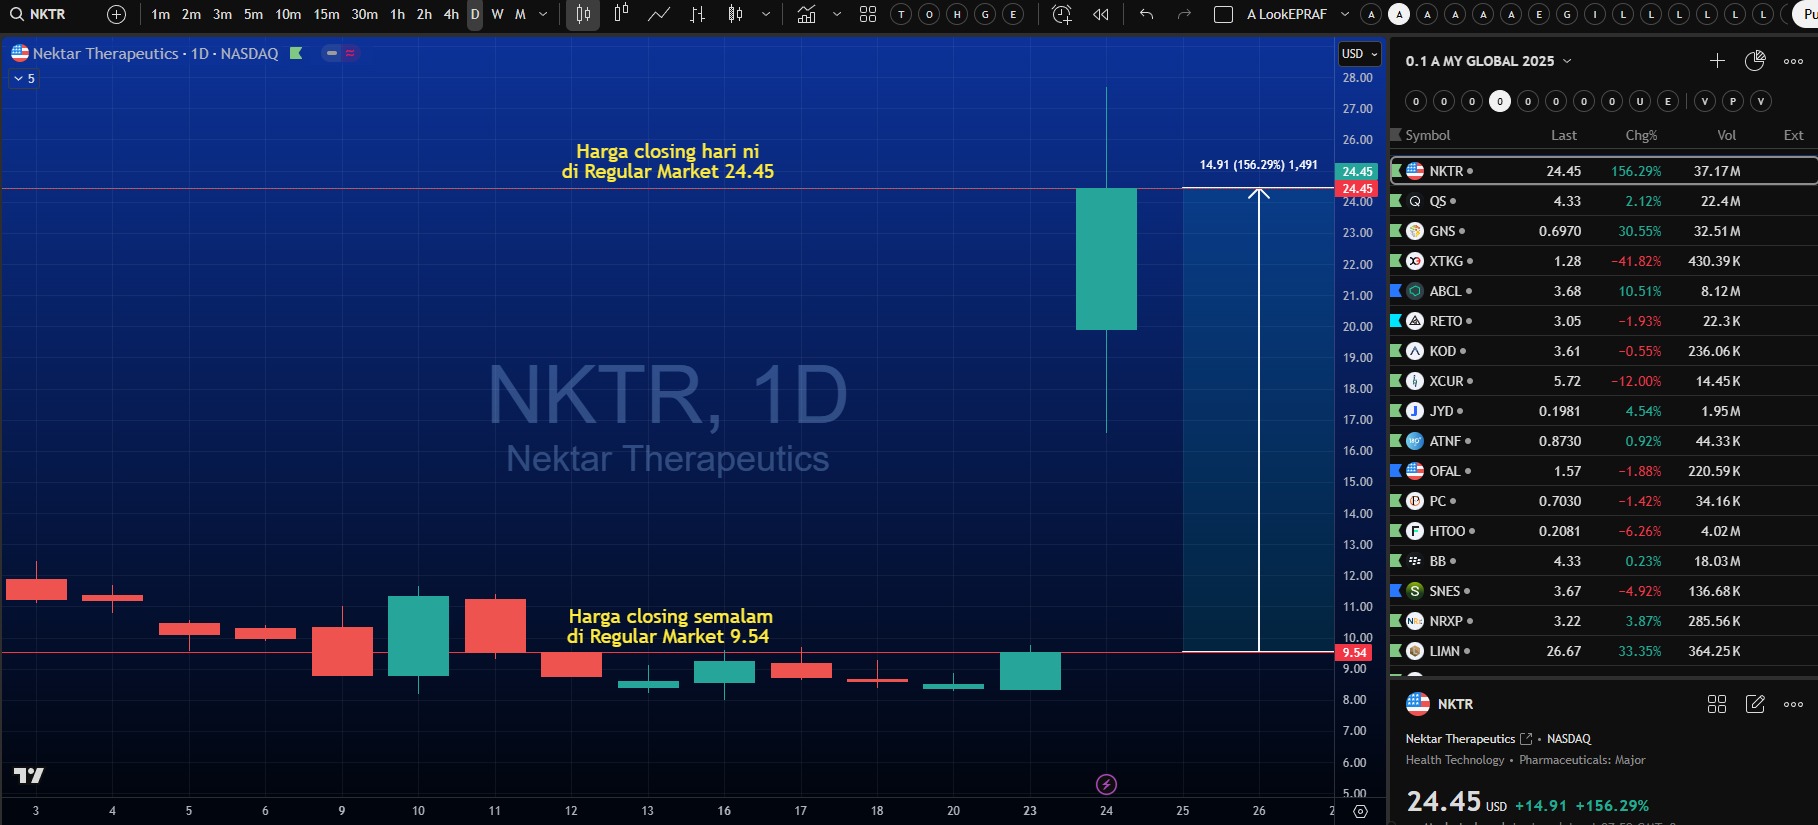Open chart settings gear at the time axis
This screenshot has width=1818, height=825.
tap(1360, 811)
